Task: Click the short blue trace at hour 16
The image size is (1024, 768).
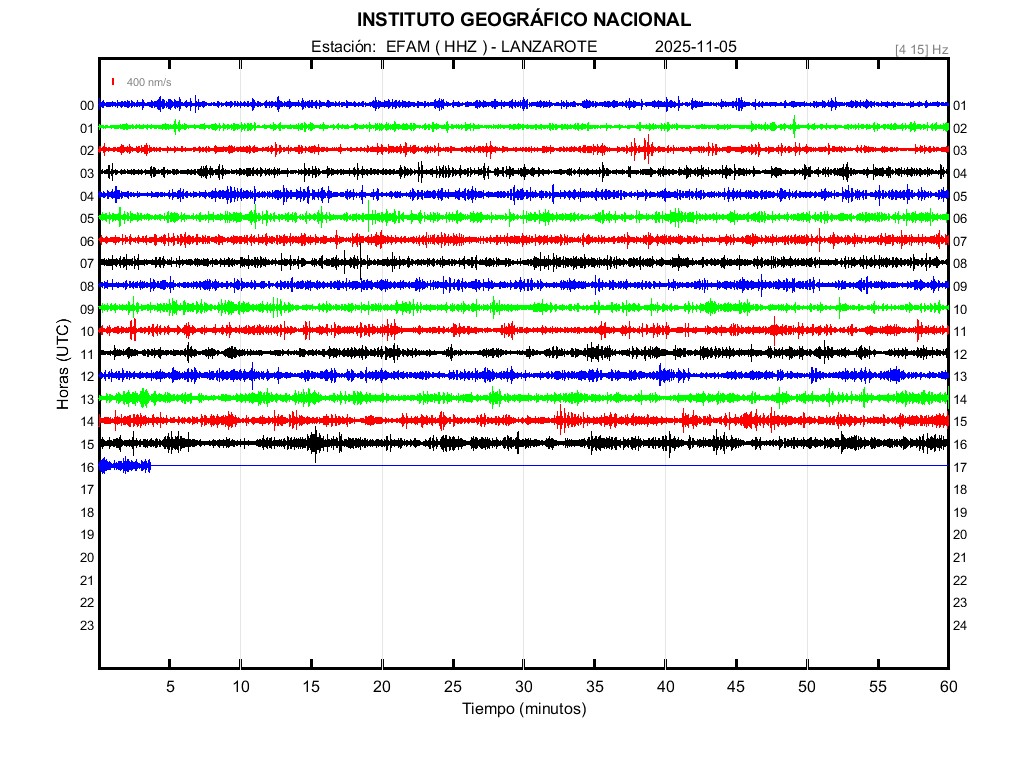Action: click(x=125, y=466)
